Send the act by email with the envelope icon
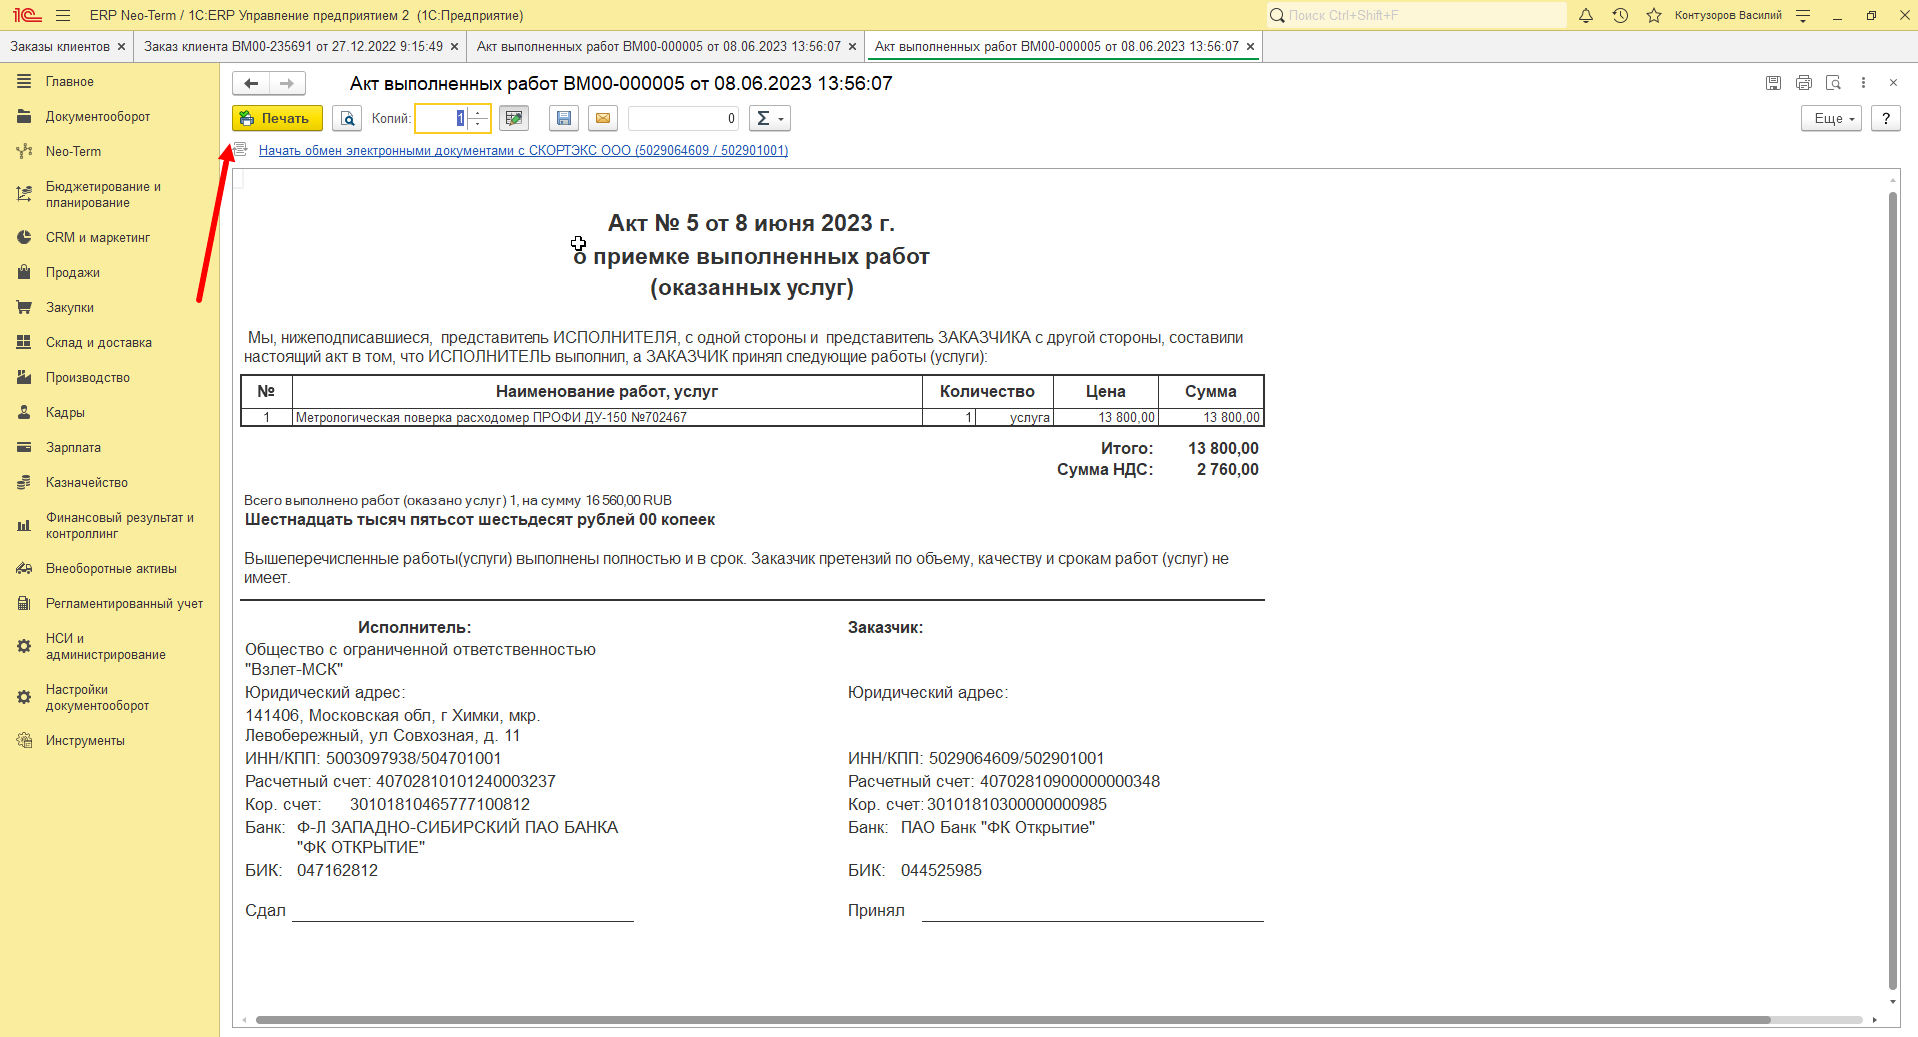 [602, 118]
